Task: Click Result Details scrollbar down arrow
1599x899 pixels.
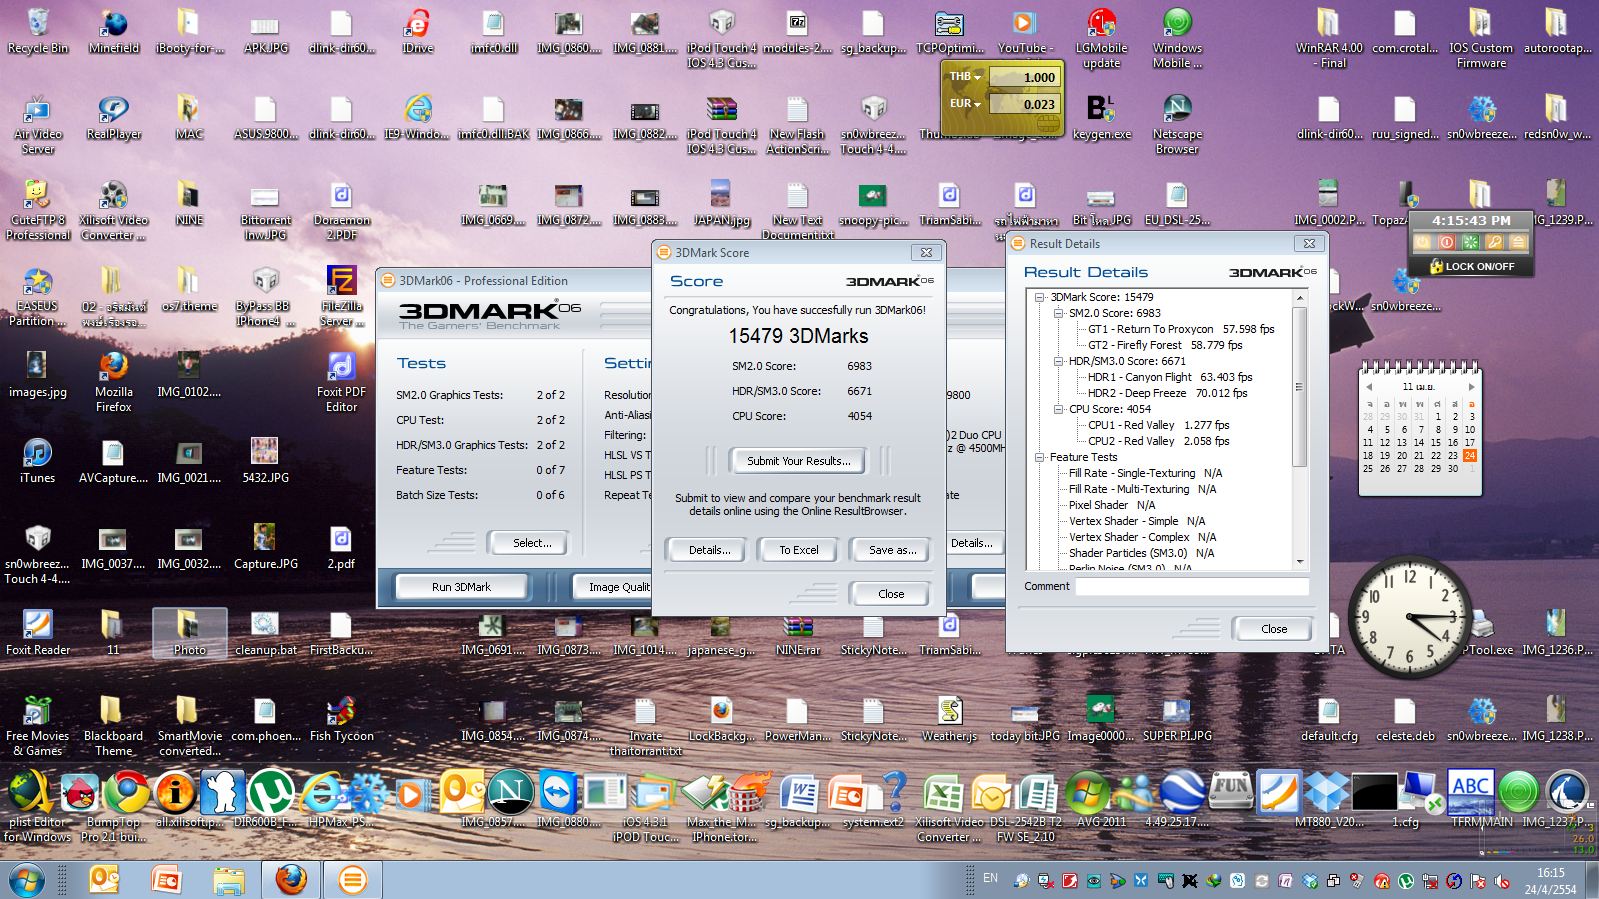Action: 1300,562
